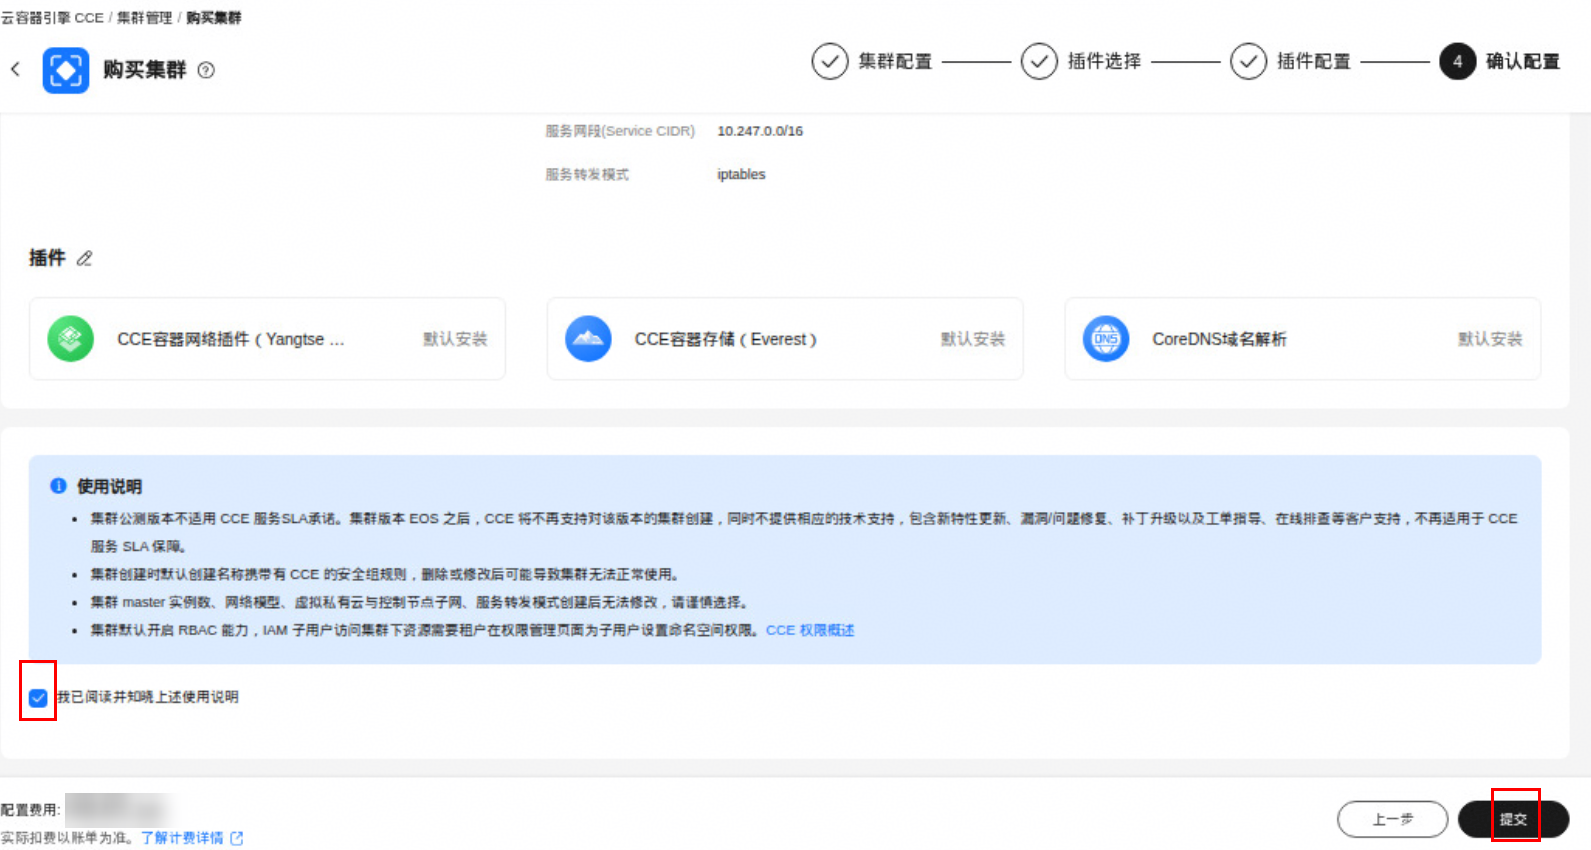The width and height of the screenshot is (1591, 850).
Task: Click the 上一步 button
Action: click(1393, 819)
